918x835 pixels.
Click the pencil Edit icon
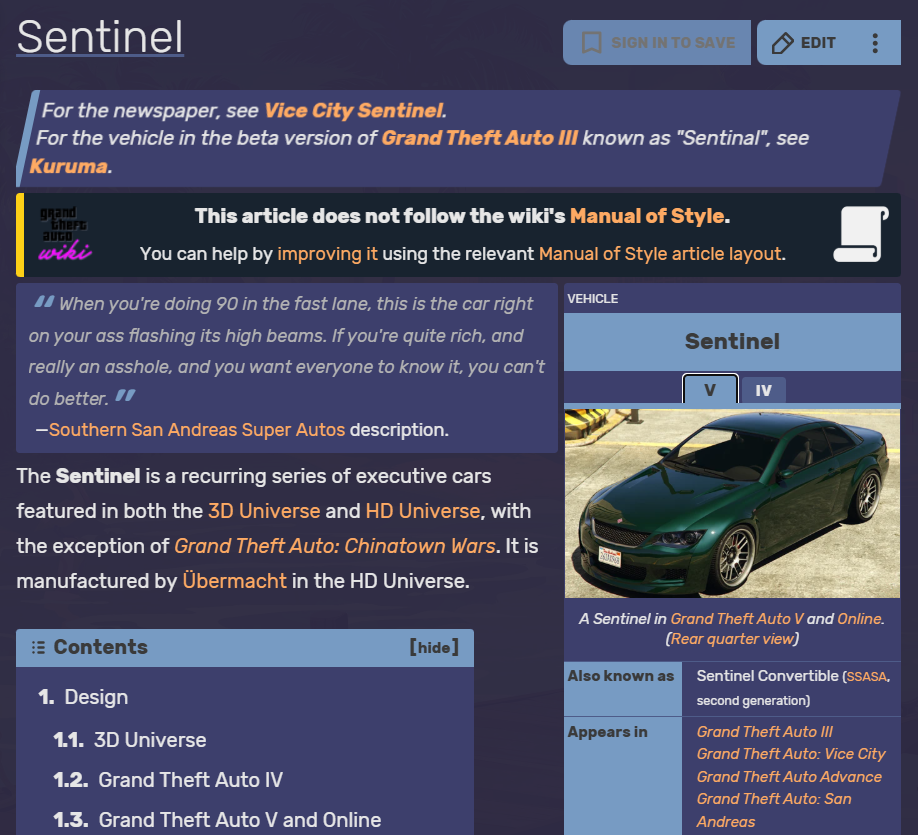tap(783, 43)
